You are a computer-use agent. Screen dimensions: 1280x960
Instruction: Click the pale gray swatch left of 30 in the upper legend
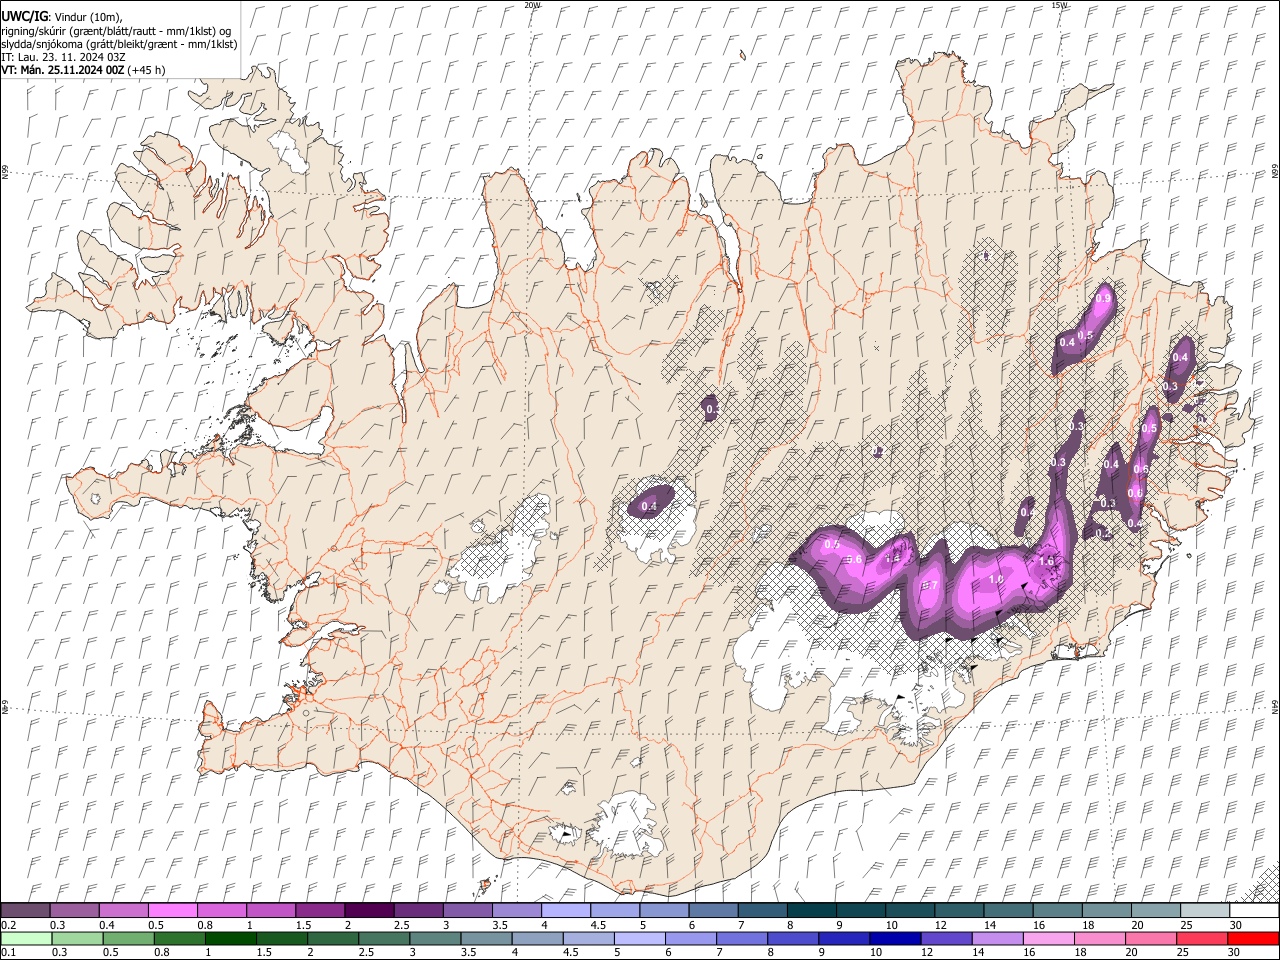tap(1204, 911)
